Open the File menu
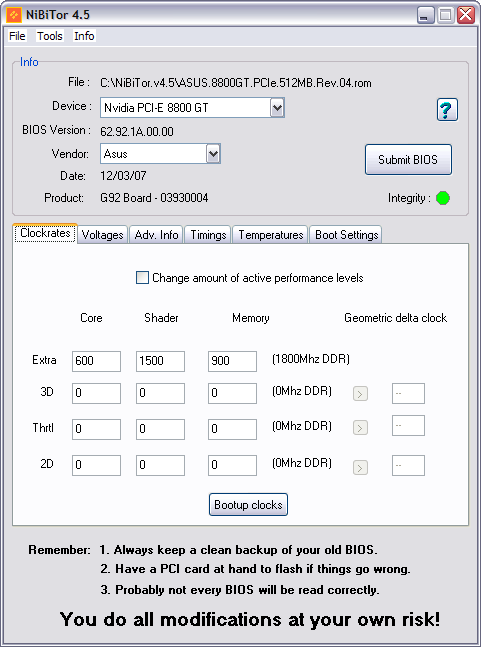 coord(17,36)
